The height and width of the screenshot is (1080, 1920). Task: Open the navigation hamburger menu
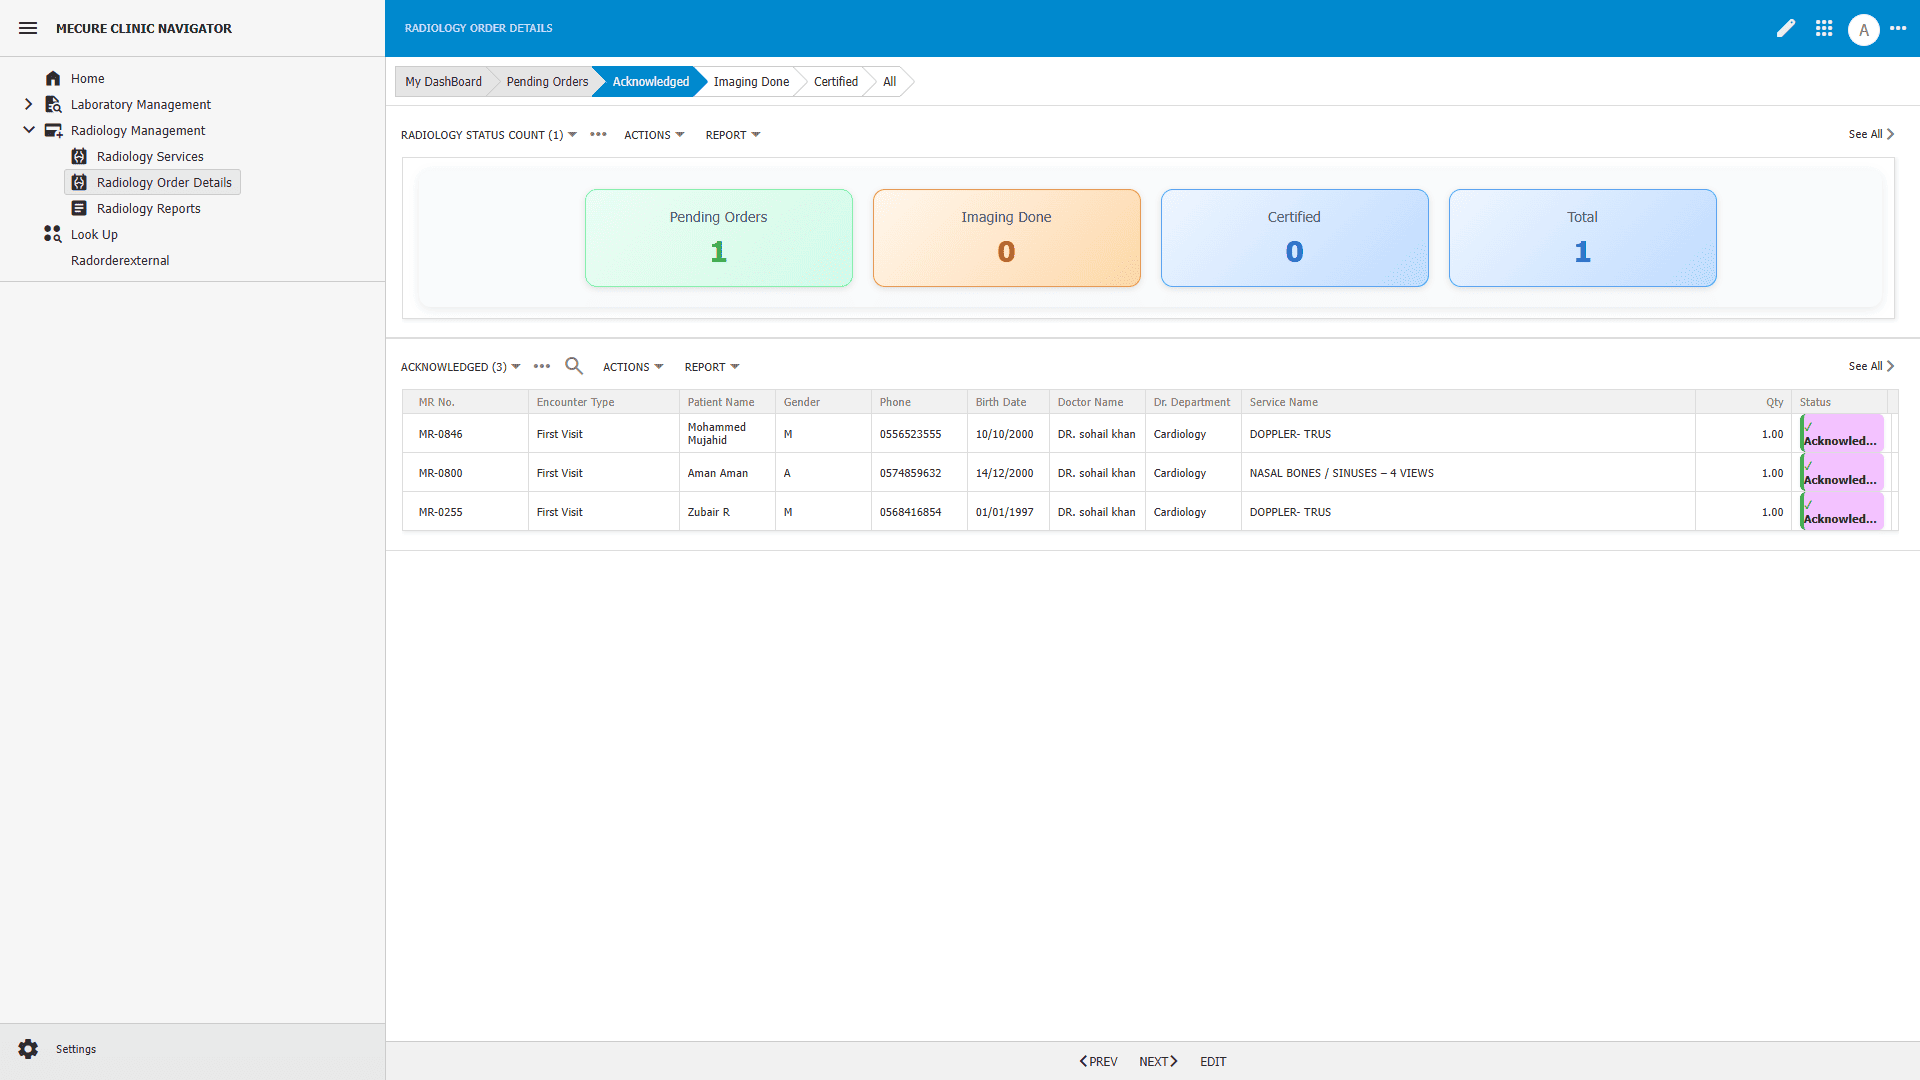click(27, 28)
